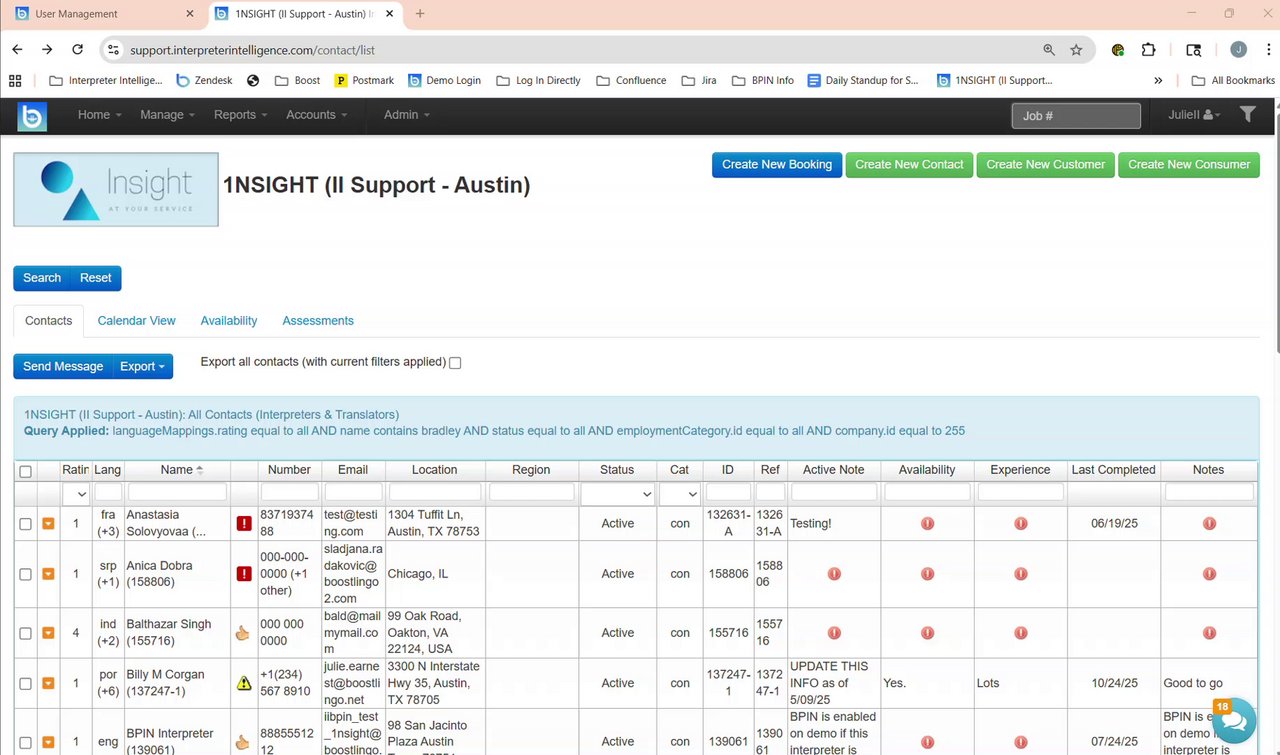1280x755 pixels.
Task: Select the checkbox for Balthazar Singh
Action: [26, 634]
